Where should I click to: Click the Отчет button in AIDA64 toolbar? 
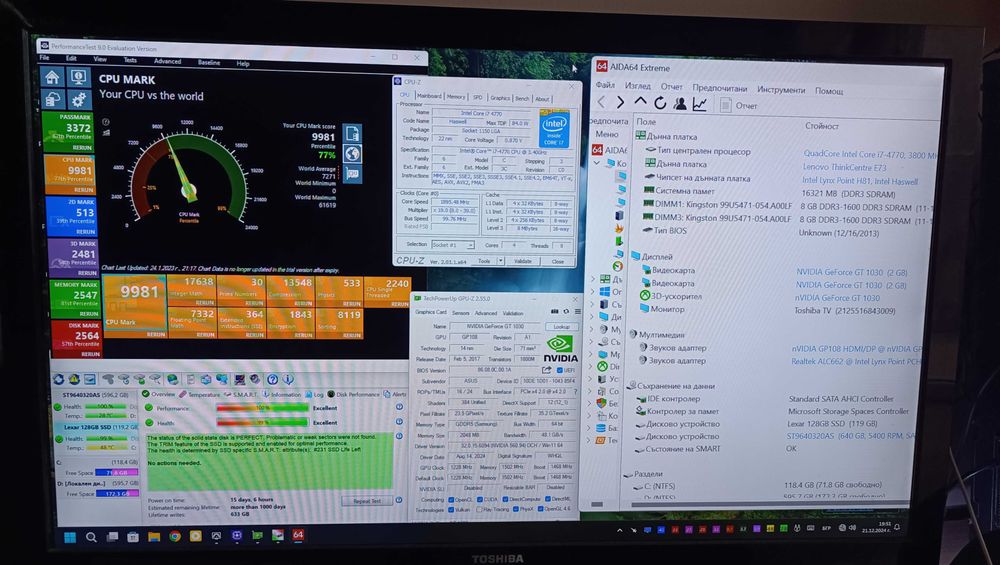click(739, 105)
